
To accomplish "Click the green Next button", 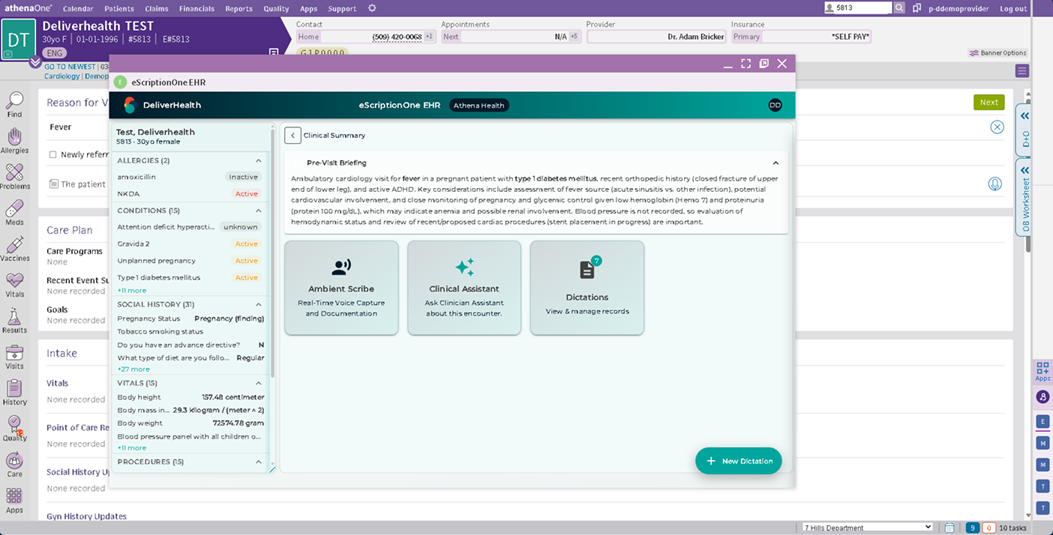I will 989,102.
